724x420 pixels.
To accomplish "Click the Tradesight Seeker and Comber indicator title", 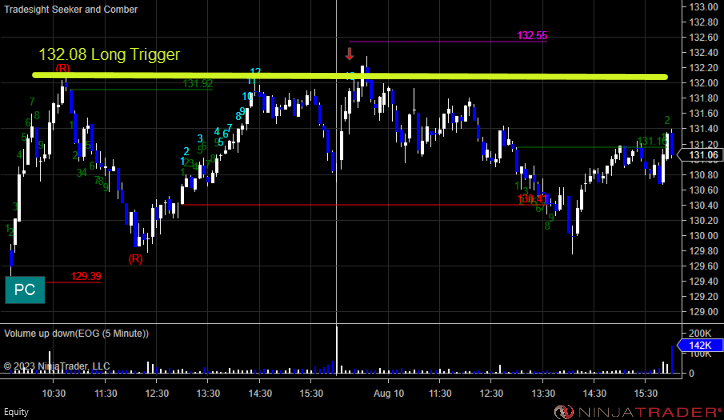I will [x=71, y=9].
